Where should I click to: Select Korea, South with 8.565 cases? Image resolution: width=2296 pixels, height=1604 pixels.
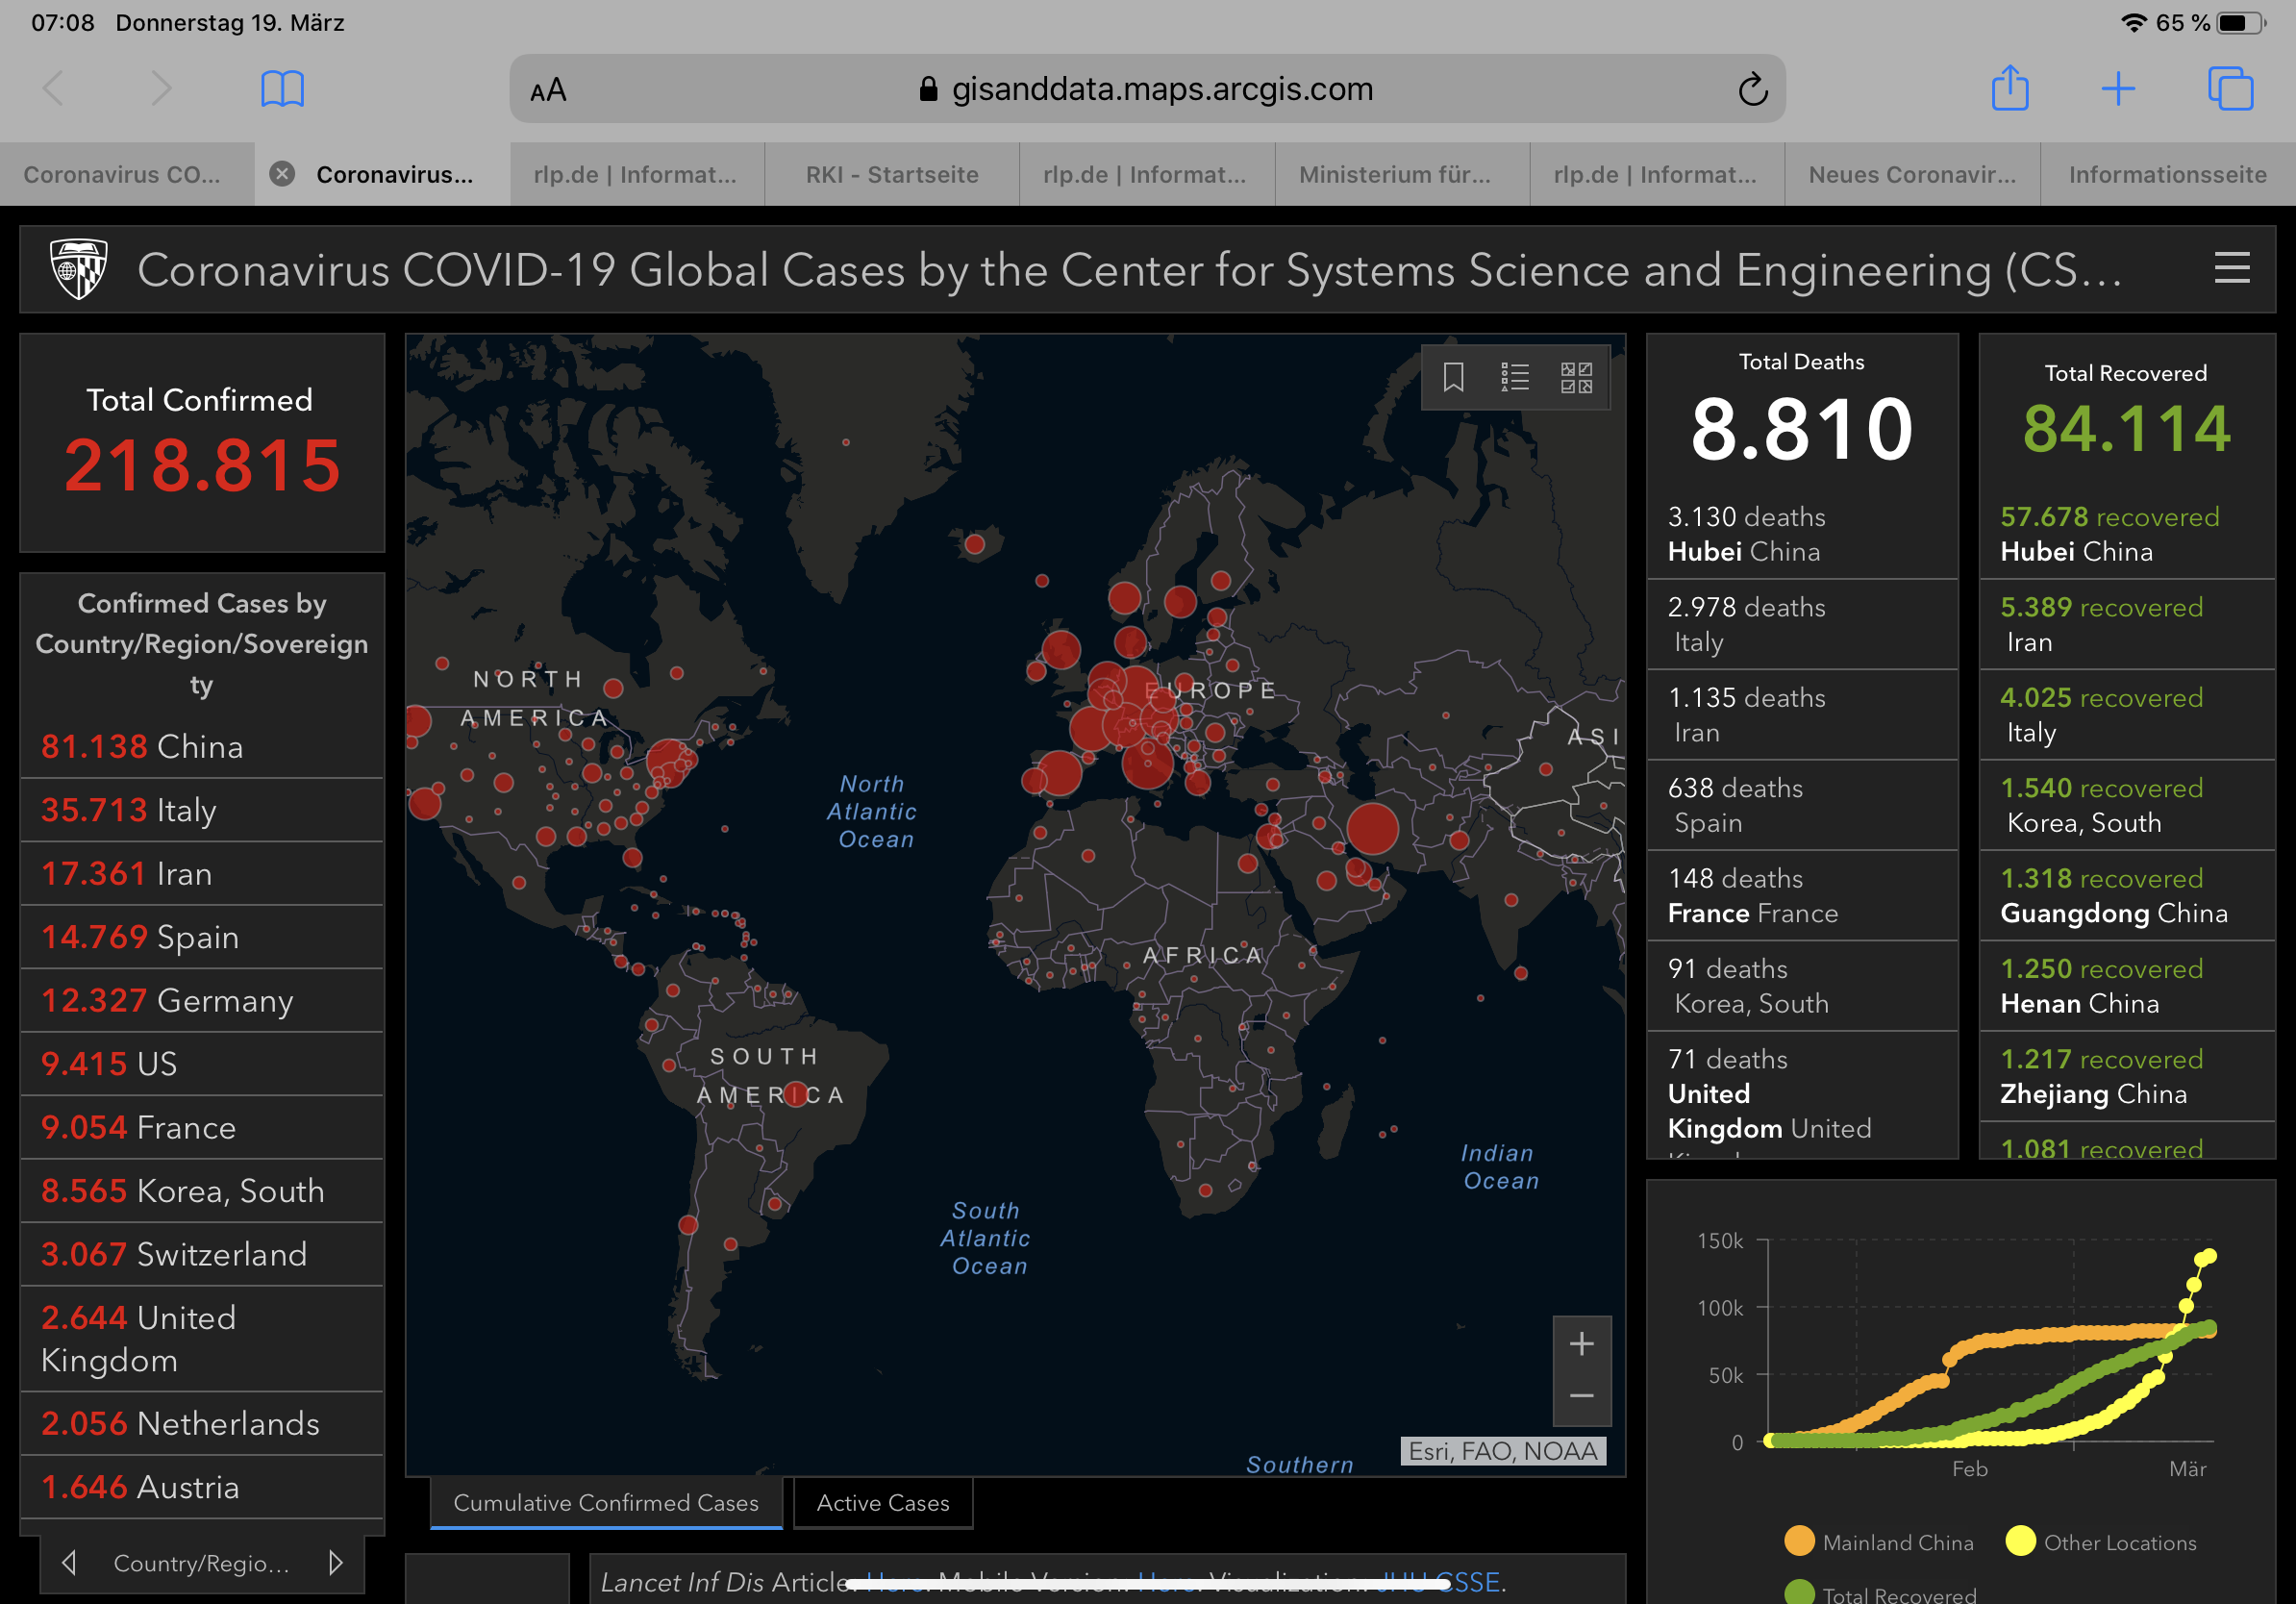(202, 1191)
